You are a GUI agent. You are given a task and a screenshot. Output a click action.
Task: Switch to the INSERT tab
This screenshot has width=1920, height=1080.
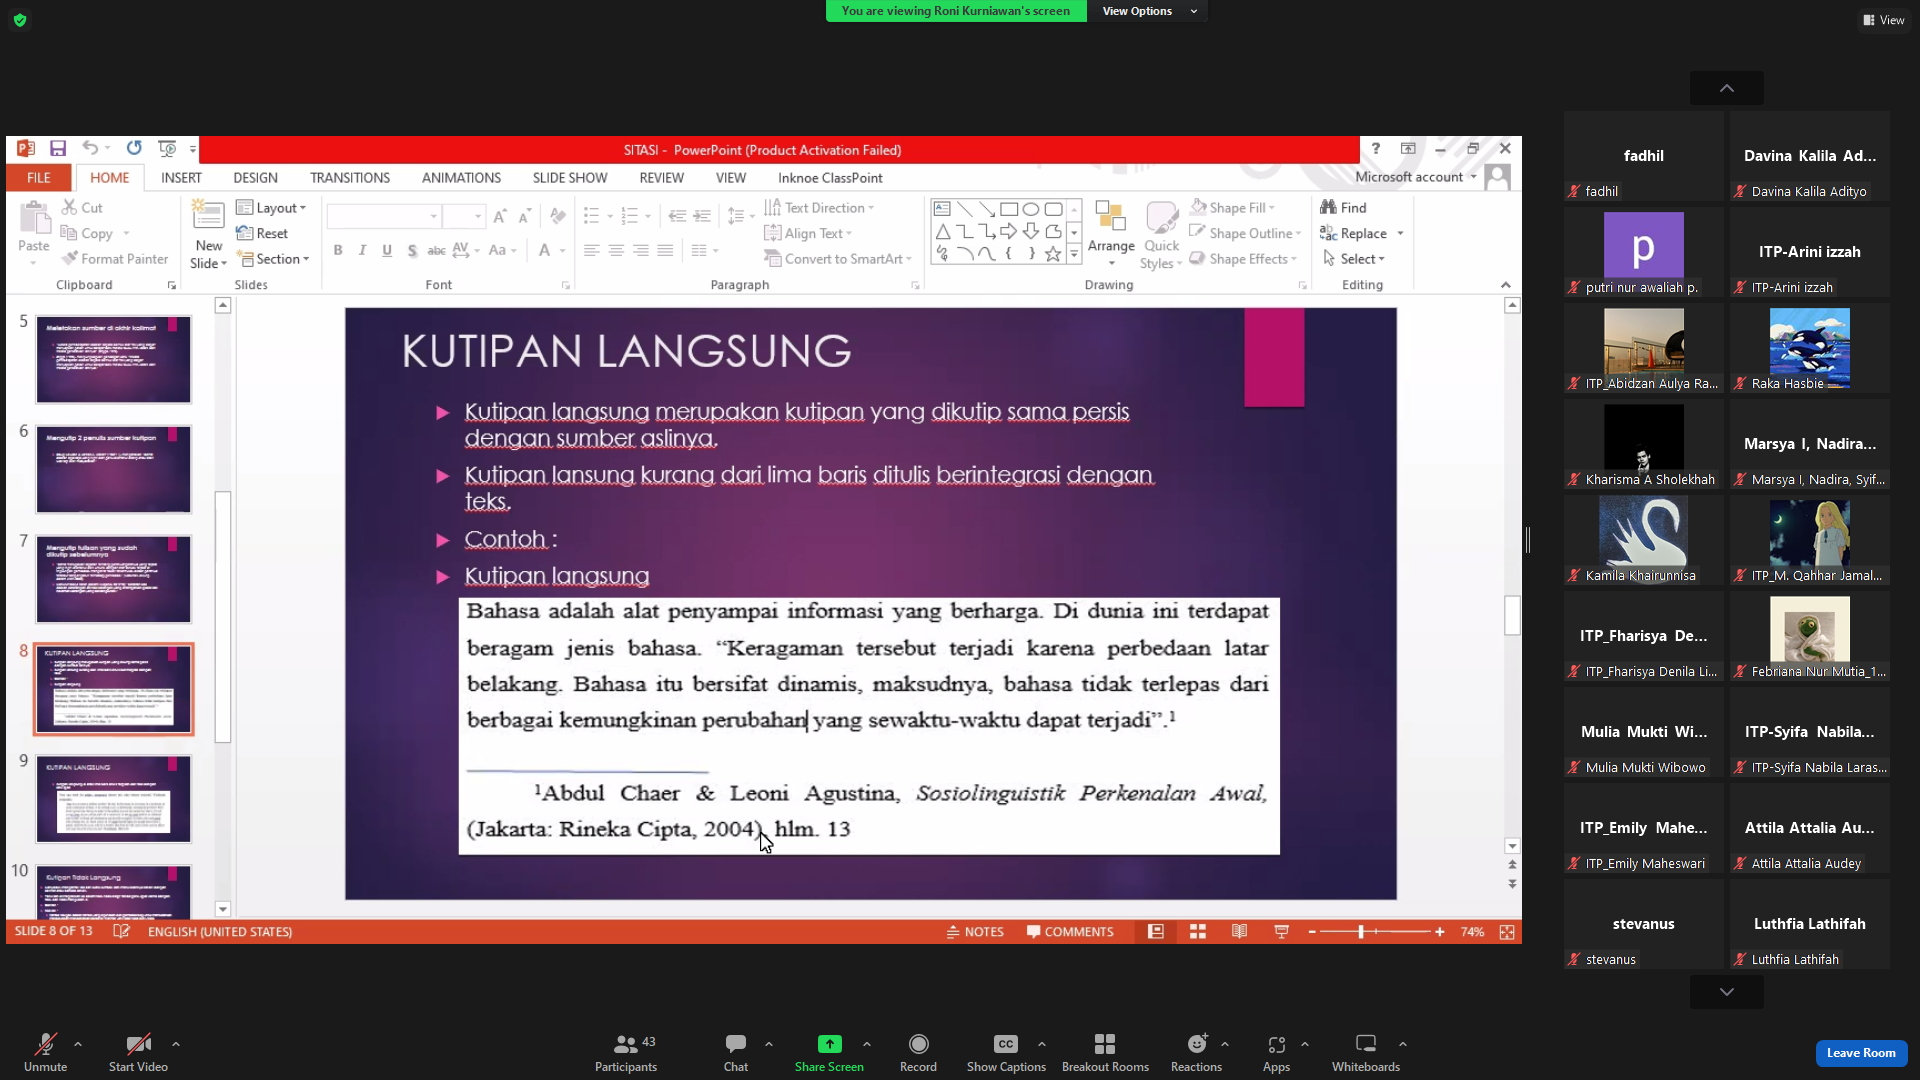(181, 177)
